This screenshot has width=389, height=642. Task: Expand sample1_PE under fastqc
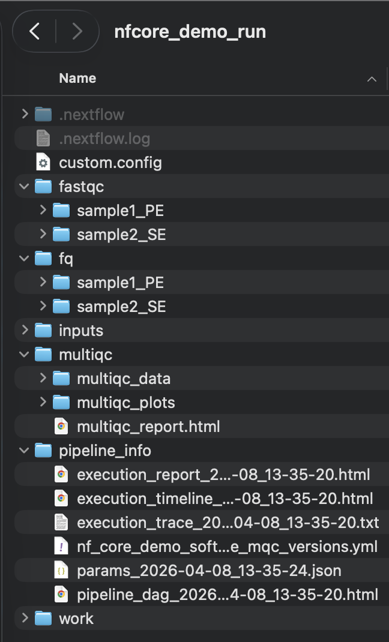43,210
